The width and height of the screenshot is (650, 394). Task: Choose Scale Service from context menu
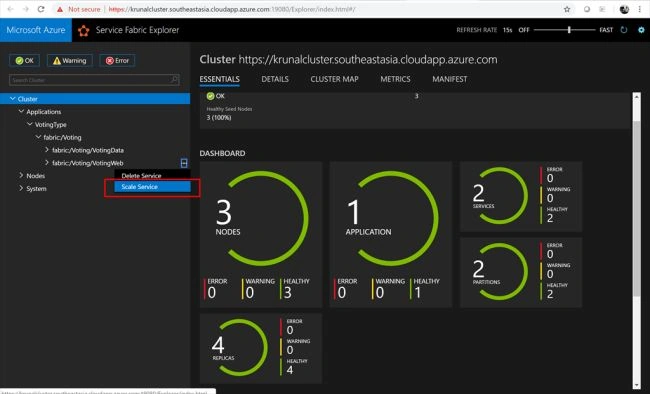153,187
